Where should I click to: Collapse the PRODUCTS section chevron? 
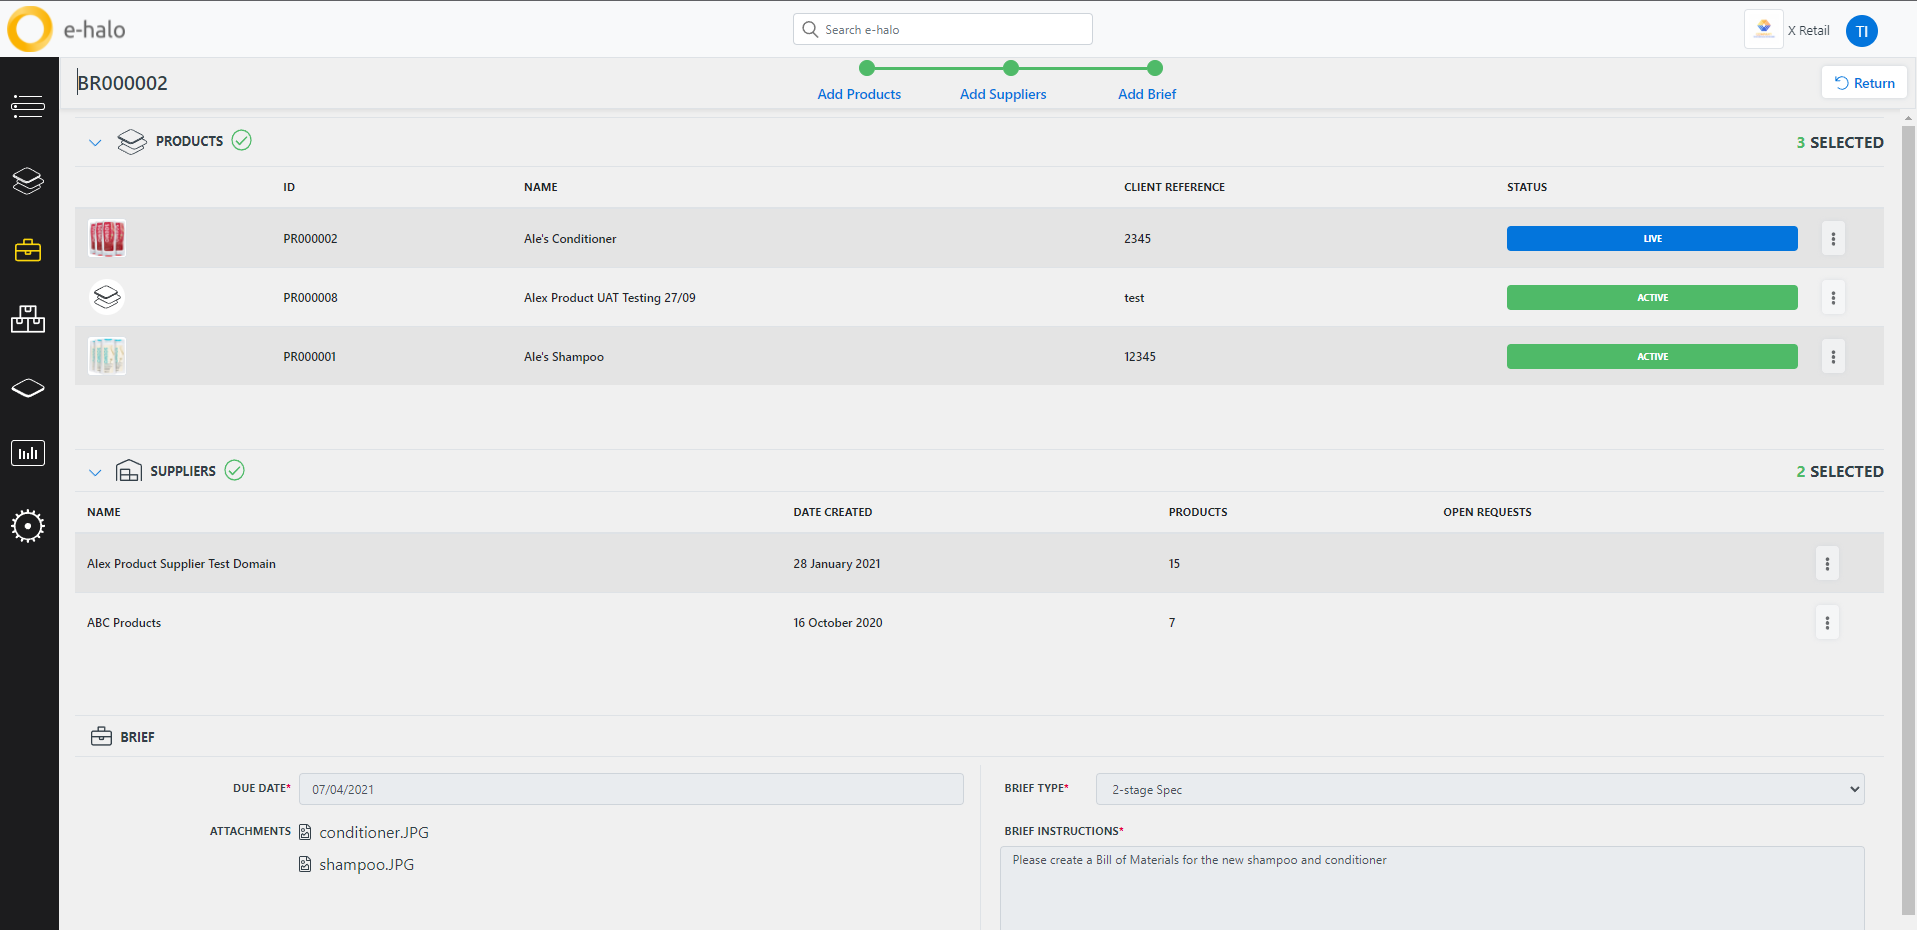click(x=95, y=142)
